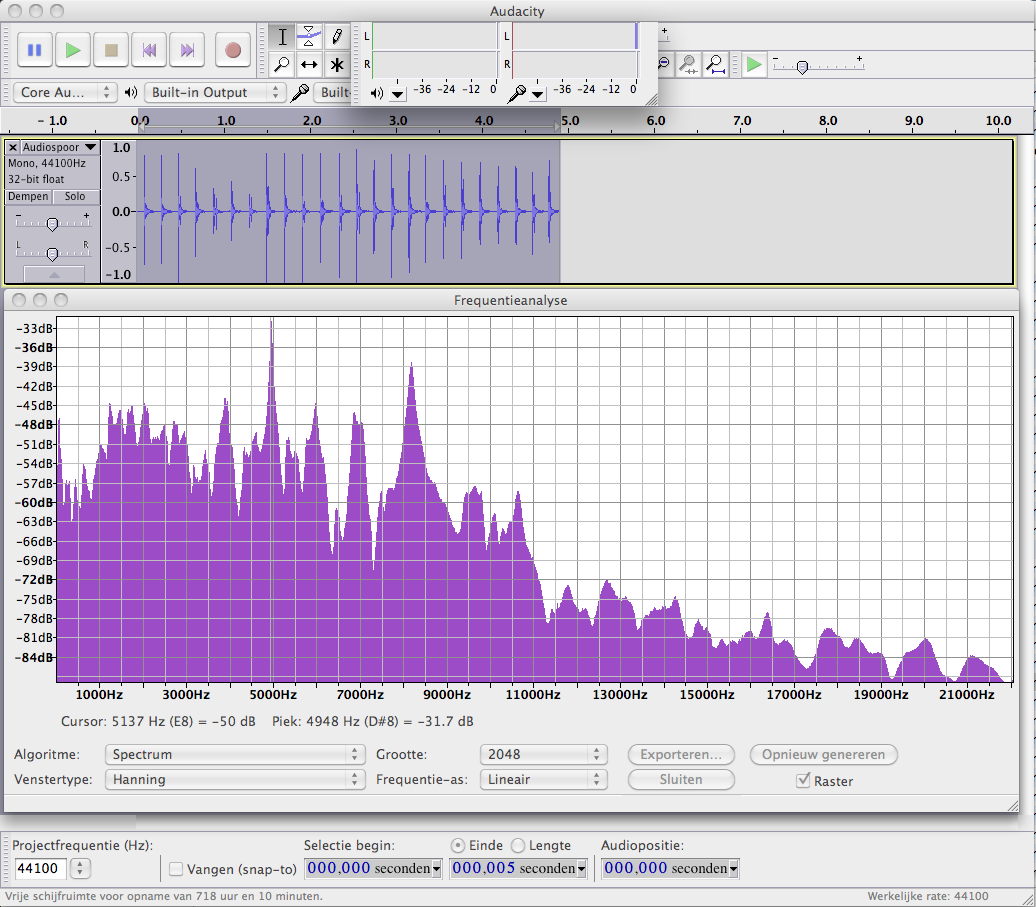Select the Draw pencil tool
1036x907 pixels.
click(x=337, y=37)
